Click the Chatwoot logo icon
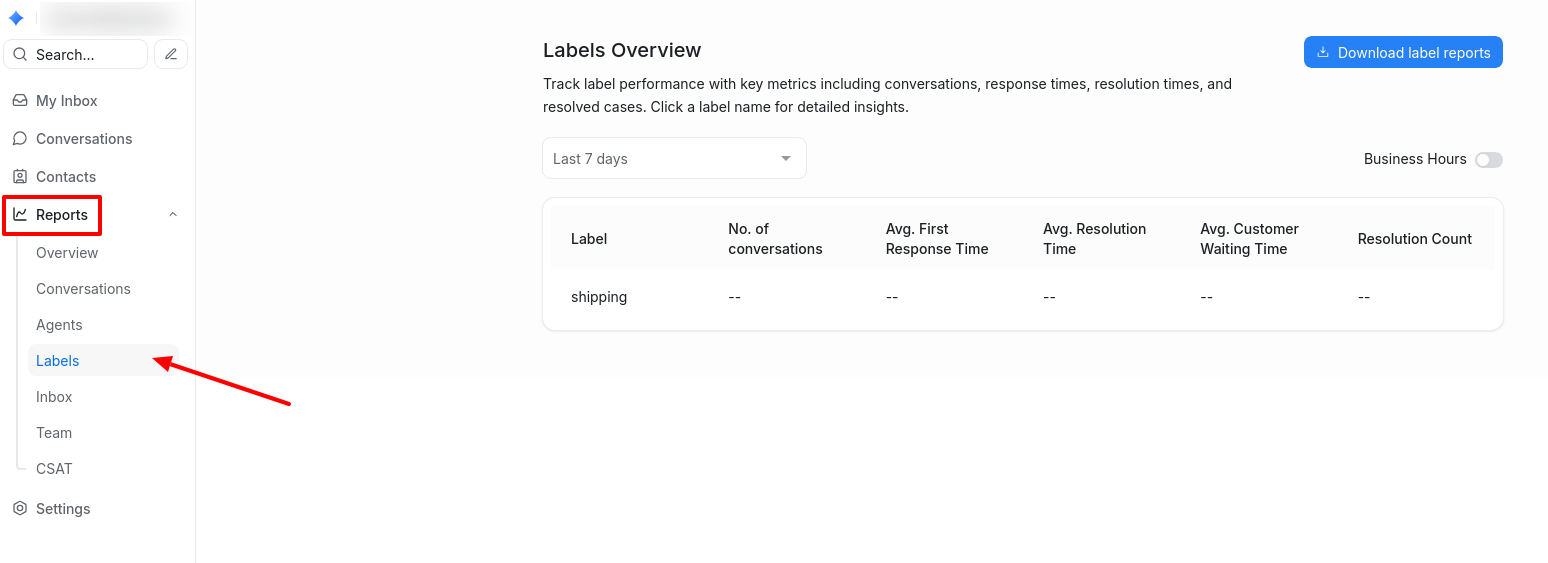Viewport: 1548px width, 563px height. click(x=16, y=18)
